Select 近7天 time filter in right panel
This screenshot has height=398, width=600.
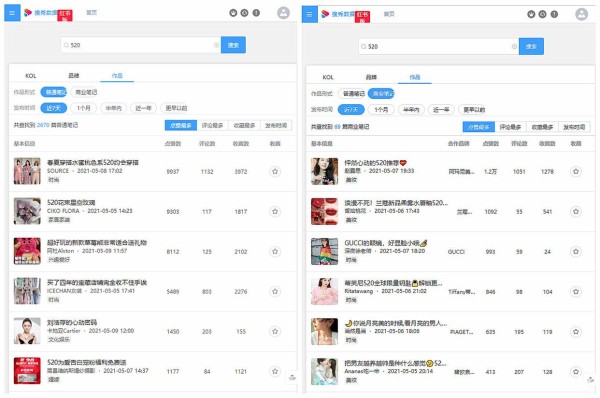click(x=351, y=110)
